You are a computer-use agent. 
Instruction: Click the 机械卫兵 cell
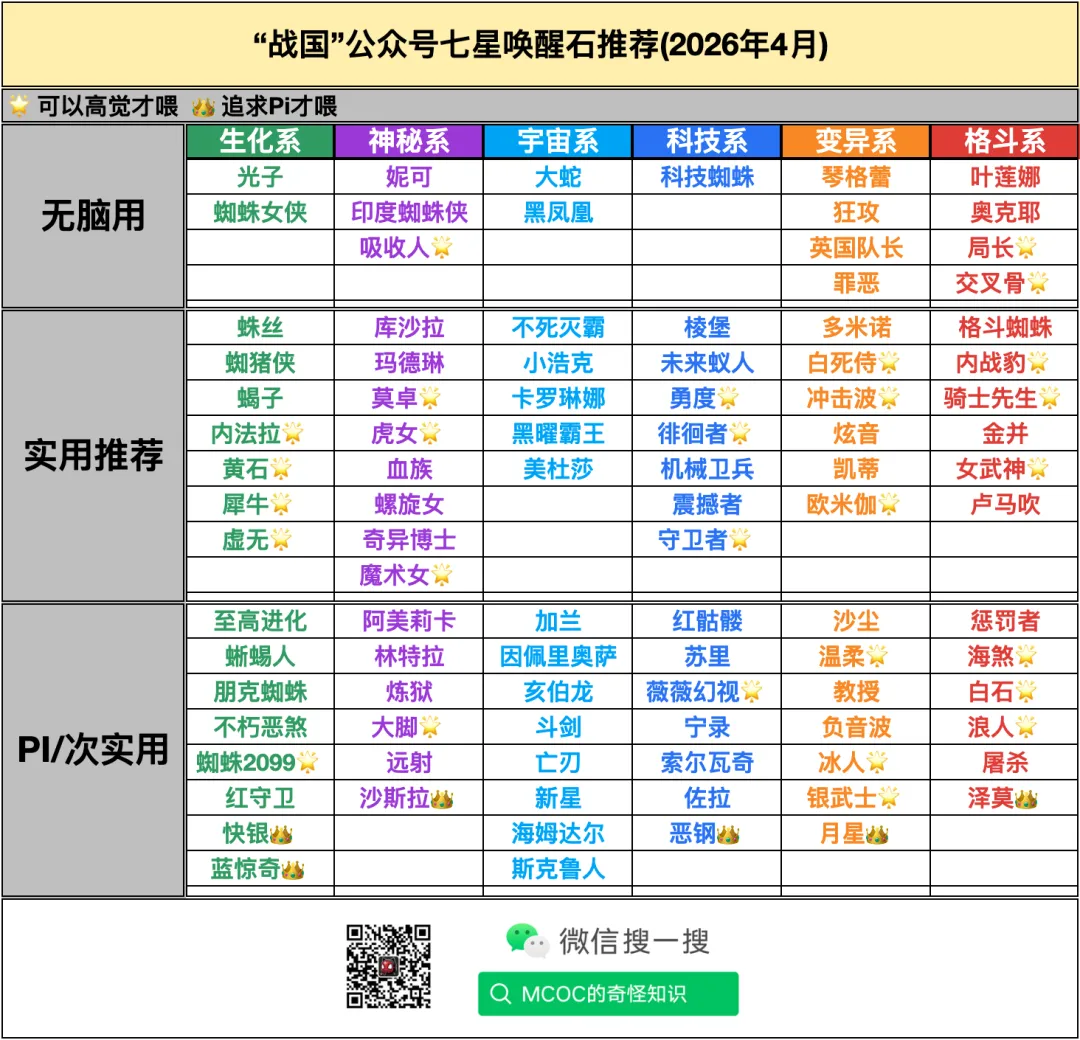[x=707, y=469]
